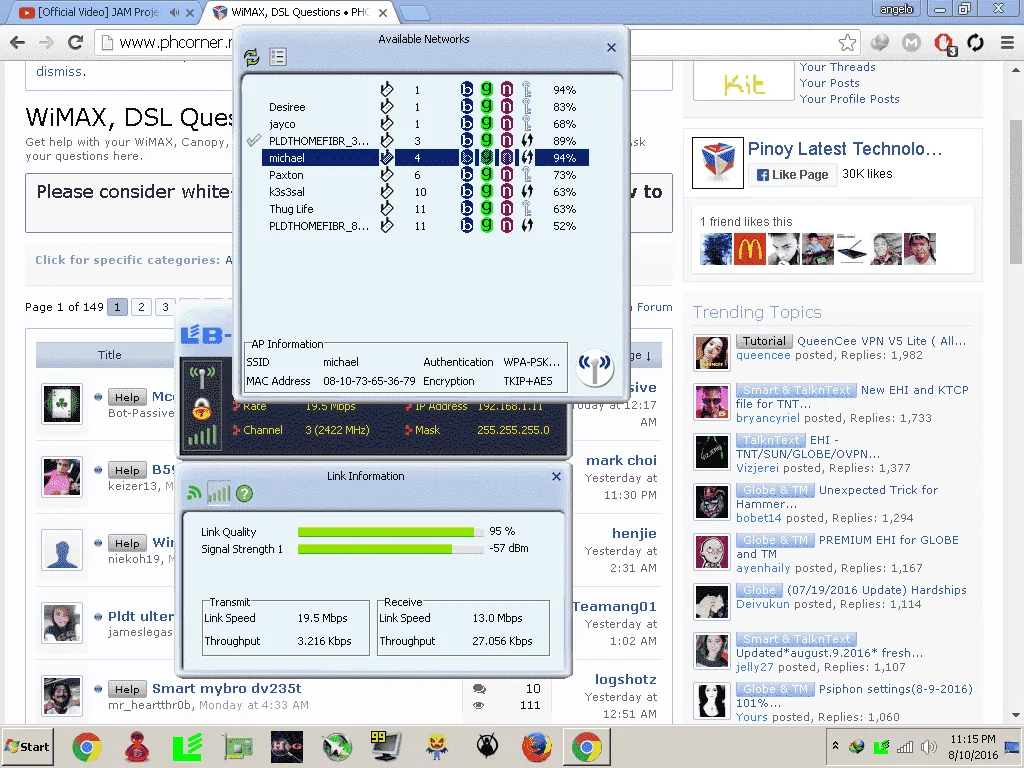
Task: Show hidden system tray icons
Action: coord(835,746)
